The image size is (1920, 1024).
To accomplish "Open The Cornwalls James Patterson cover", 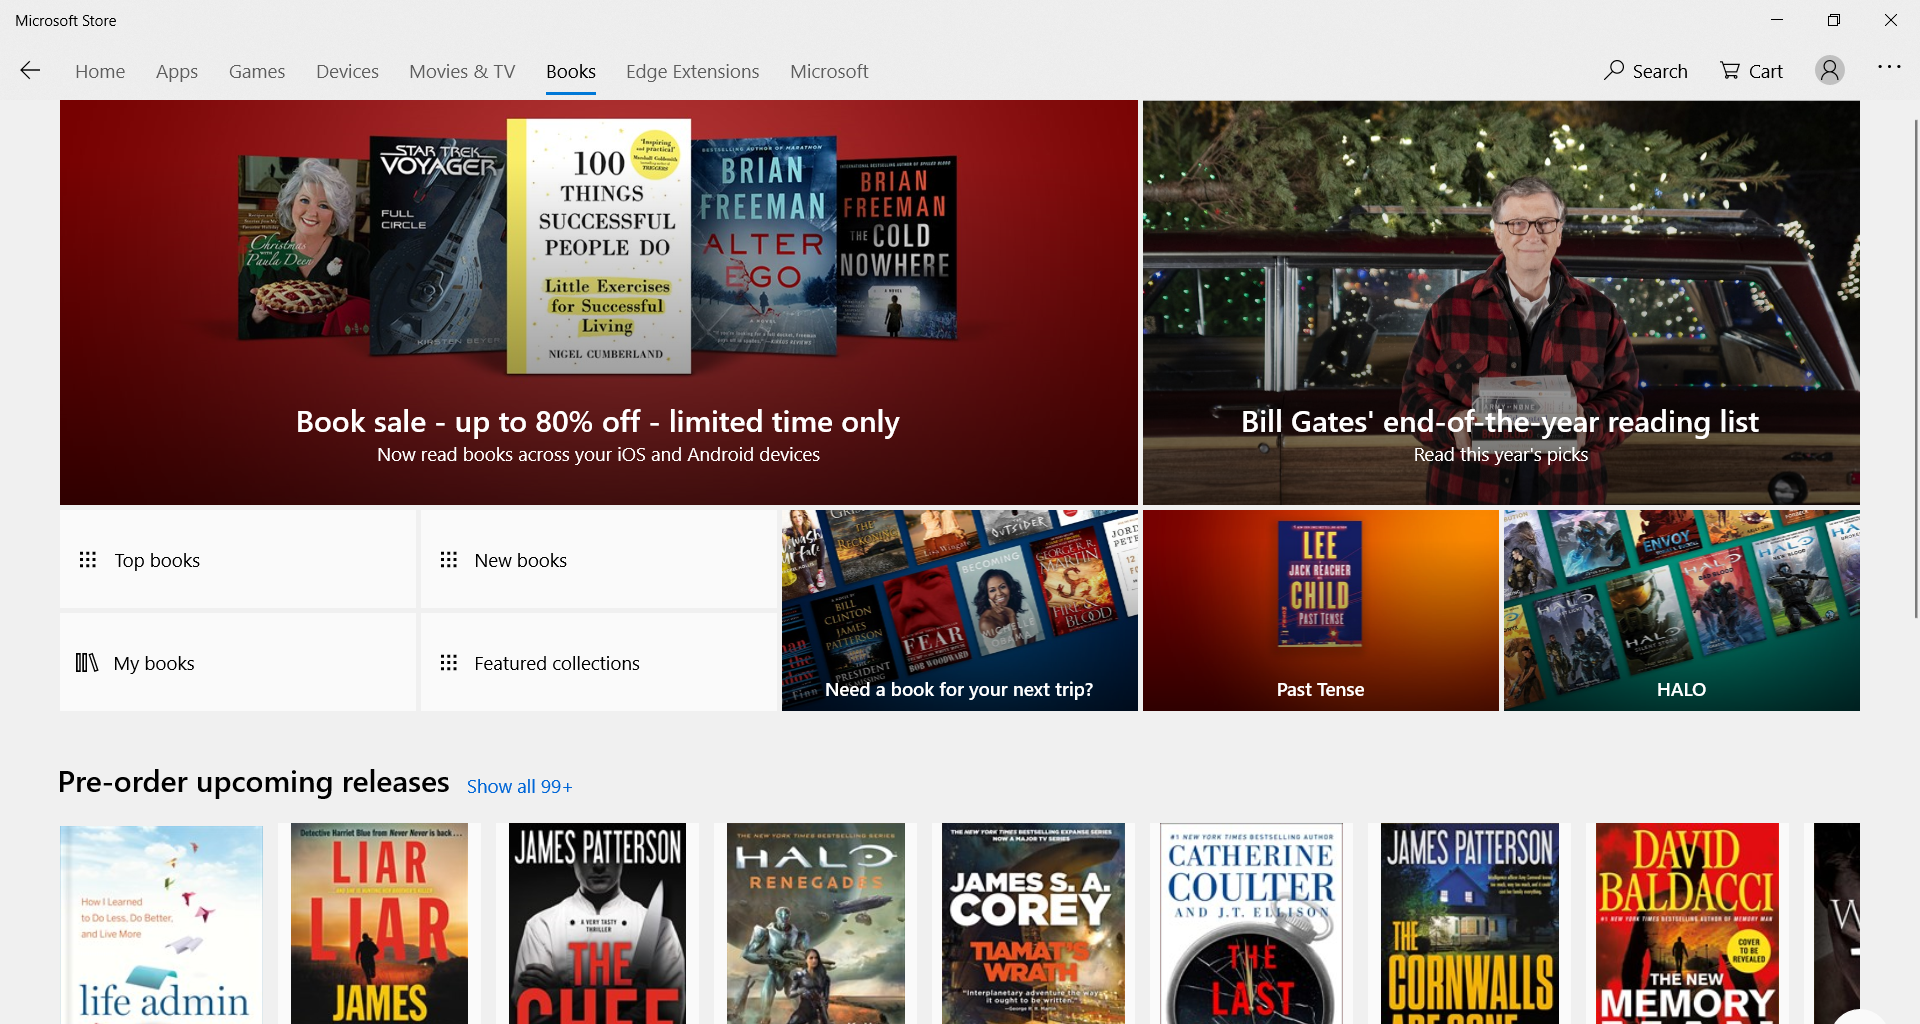I will [1470, 924].
